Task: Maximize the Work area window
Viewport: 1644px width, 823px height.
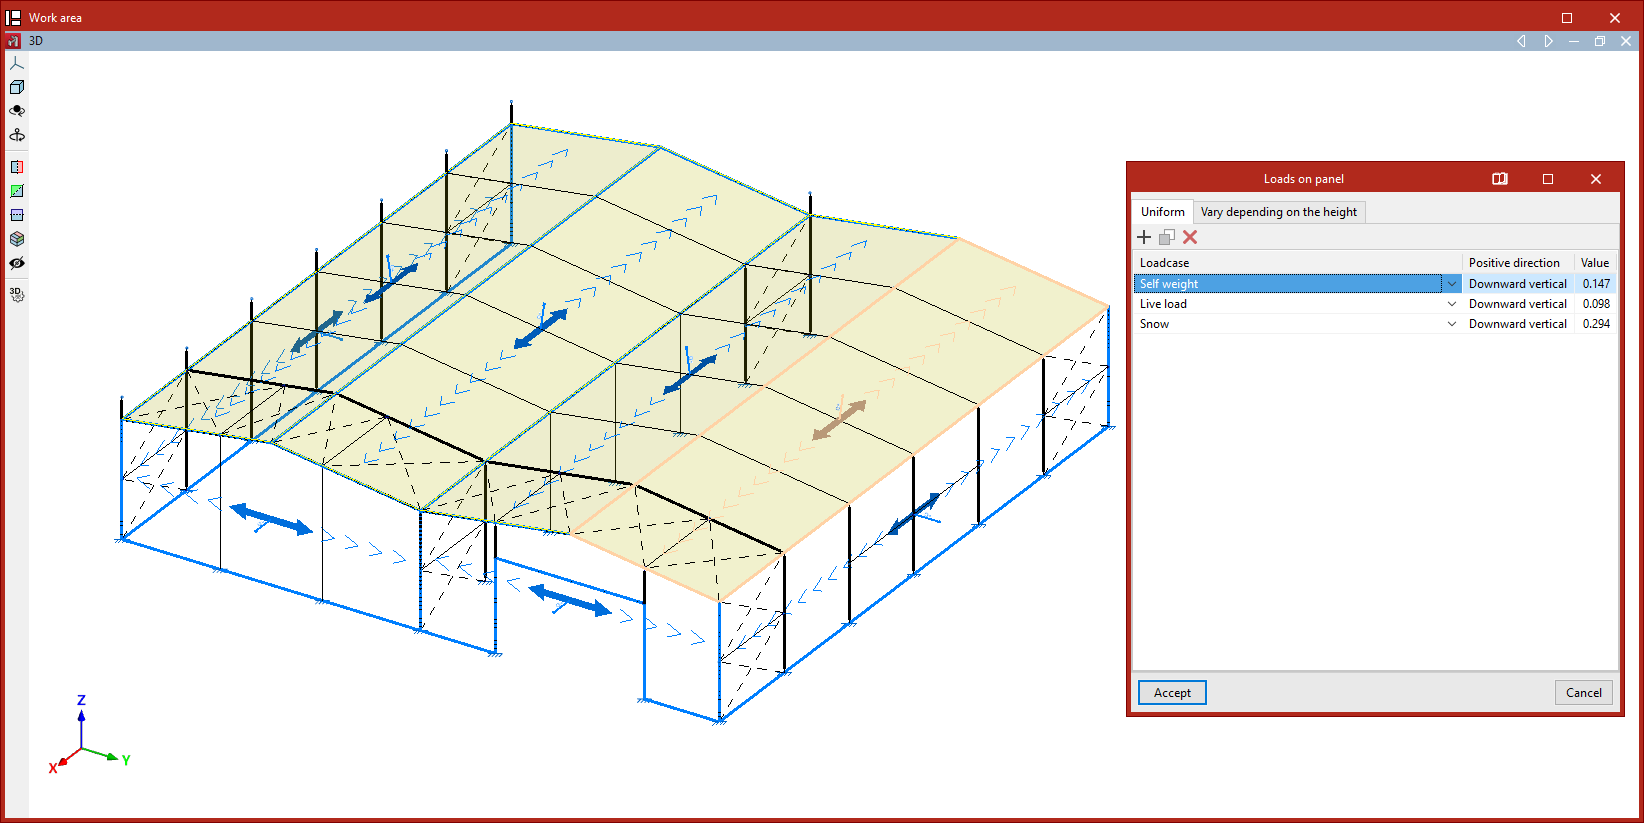Action: (1567, 17)
